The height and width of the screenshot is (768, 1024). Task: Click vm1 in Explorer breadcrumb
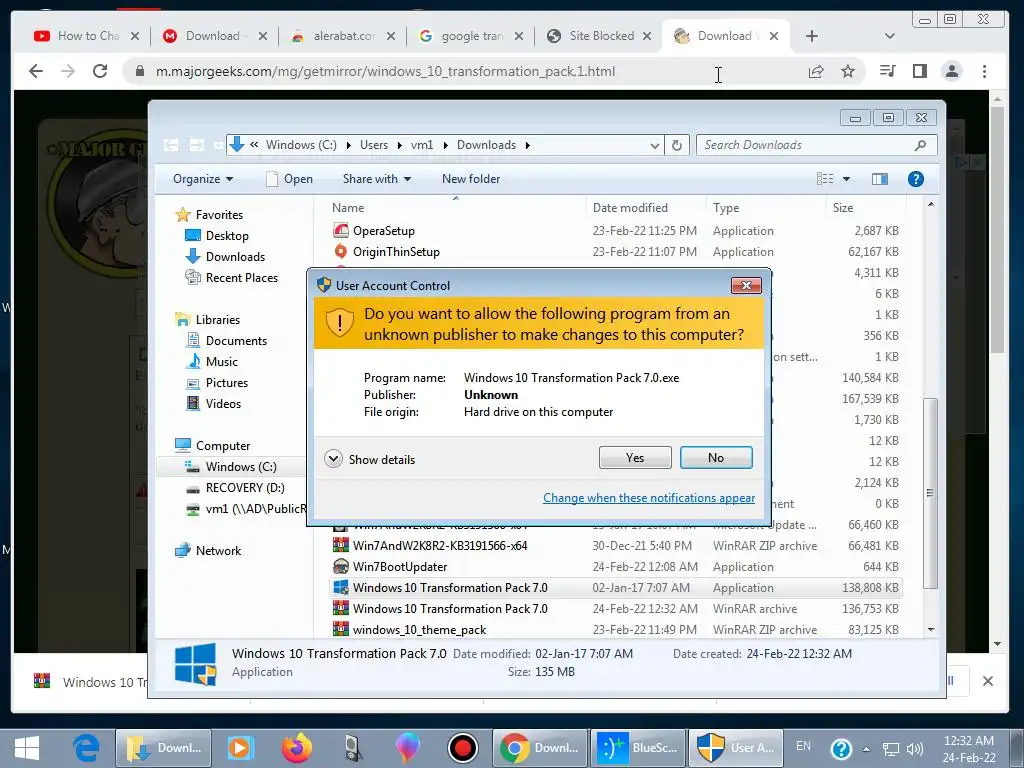point(422,145)
